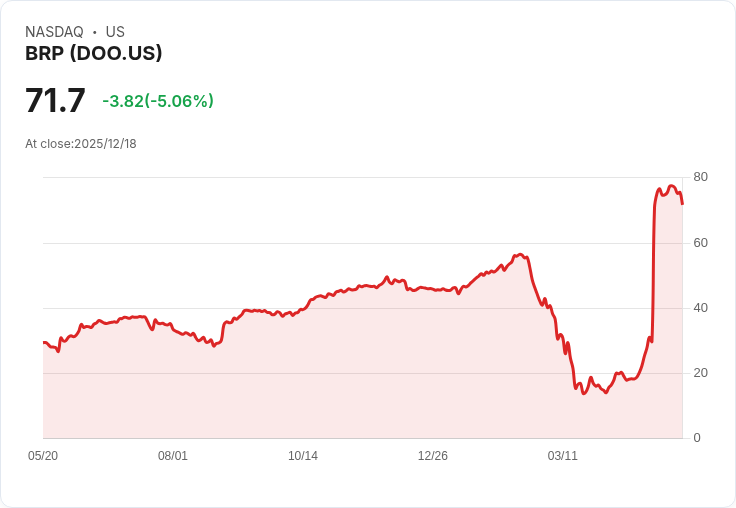Pick the 12/26 date on the timeline
736x508 pixels.
tap(433, 456)
